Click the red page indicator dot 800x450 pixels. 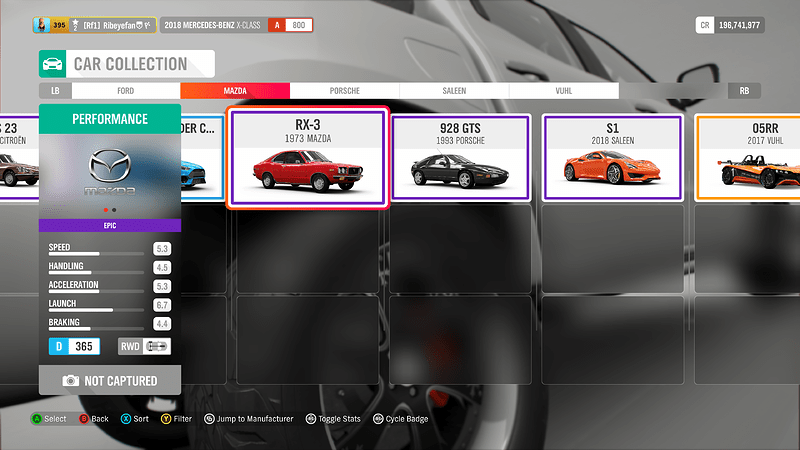[x=106, y=210]
